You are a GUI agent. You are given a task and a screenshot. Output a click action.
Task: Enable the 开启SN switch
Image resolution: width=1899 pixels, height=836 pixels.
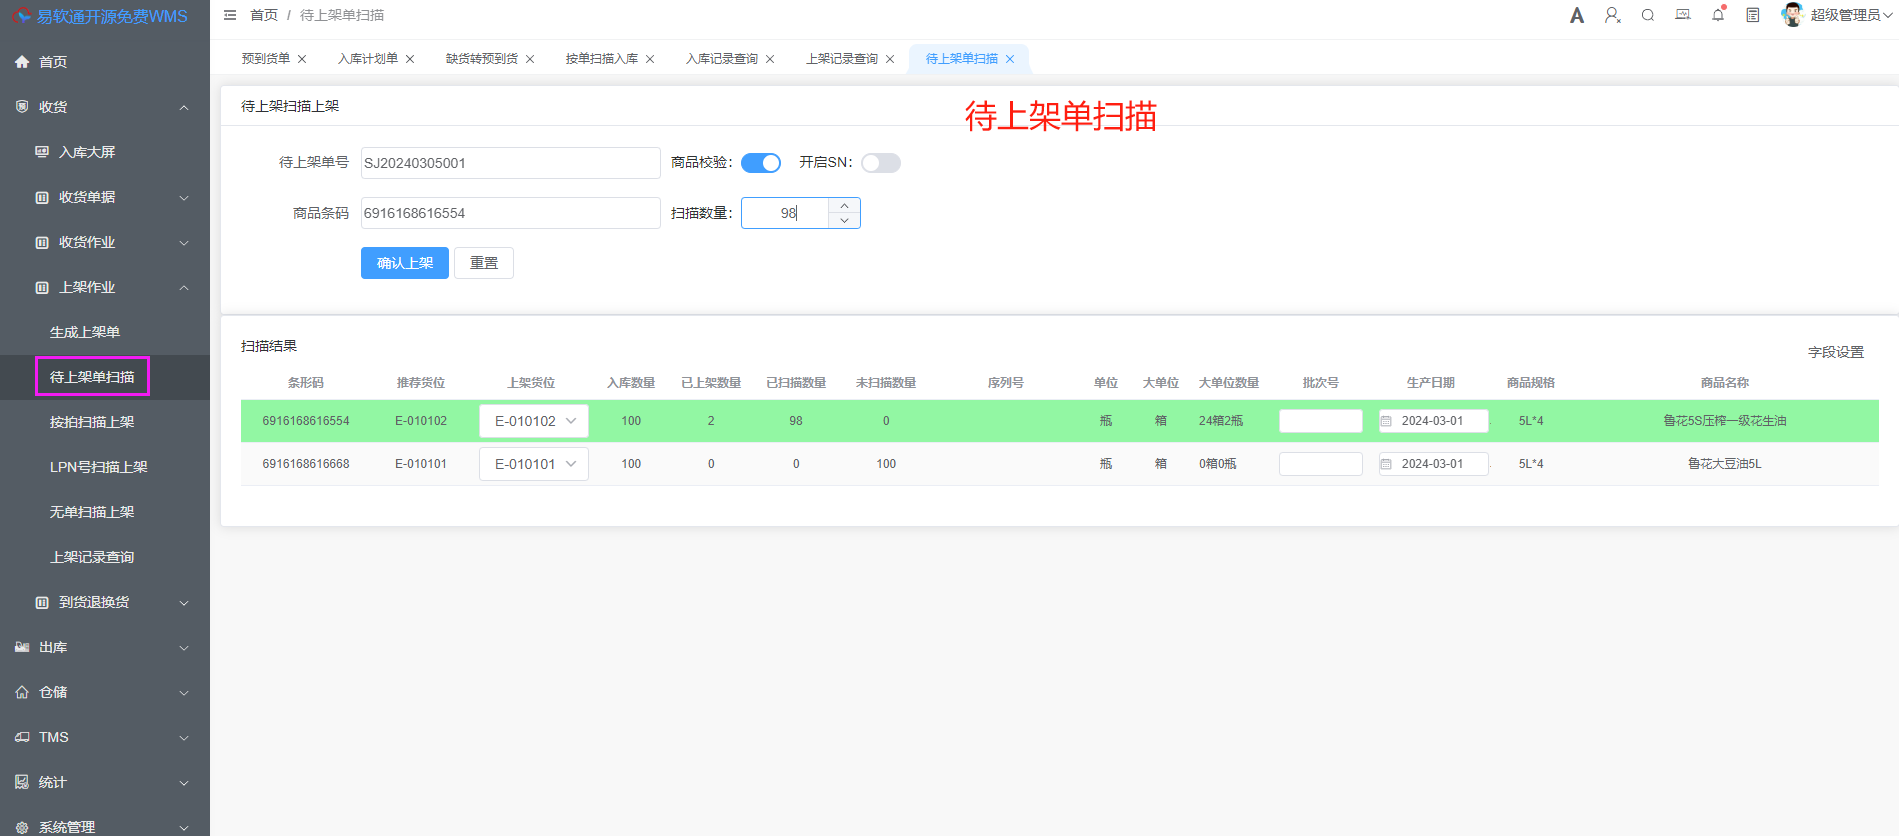point(881,163)
